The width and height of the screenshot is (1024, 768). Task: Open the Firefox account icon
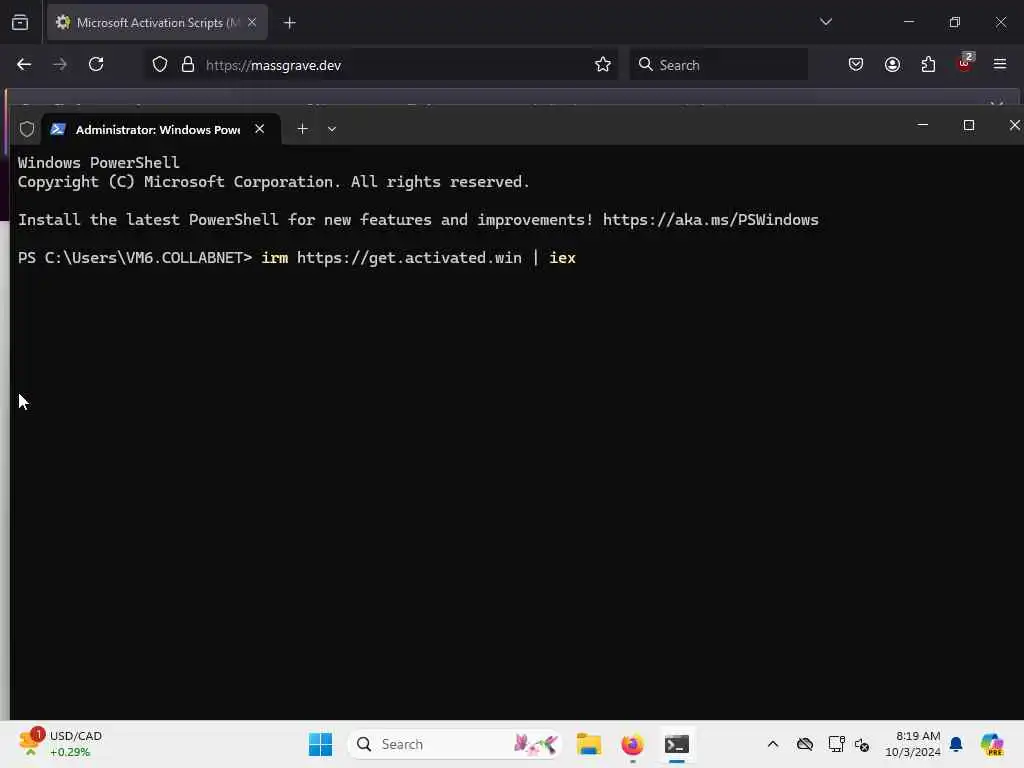(892, 65)
